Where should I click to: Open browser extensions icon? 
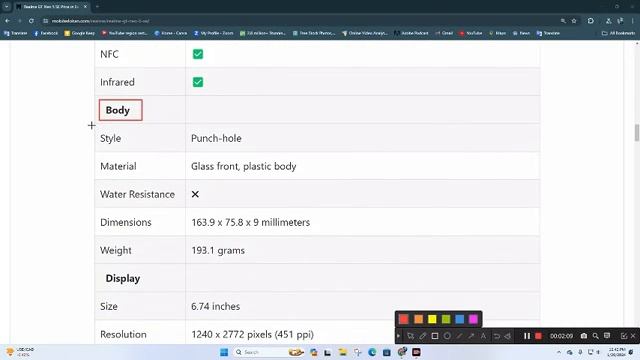tap(591, 21)
